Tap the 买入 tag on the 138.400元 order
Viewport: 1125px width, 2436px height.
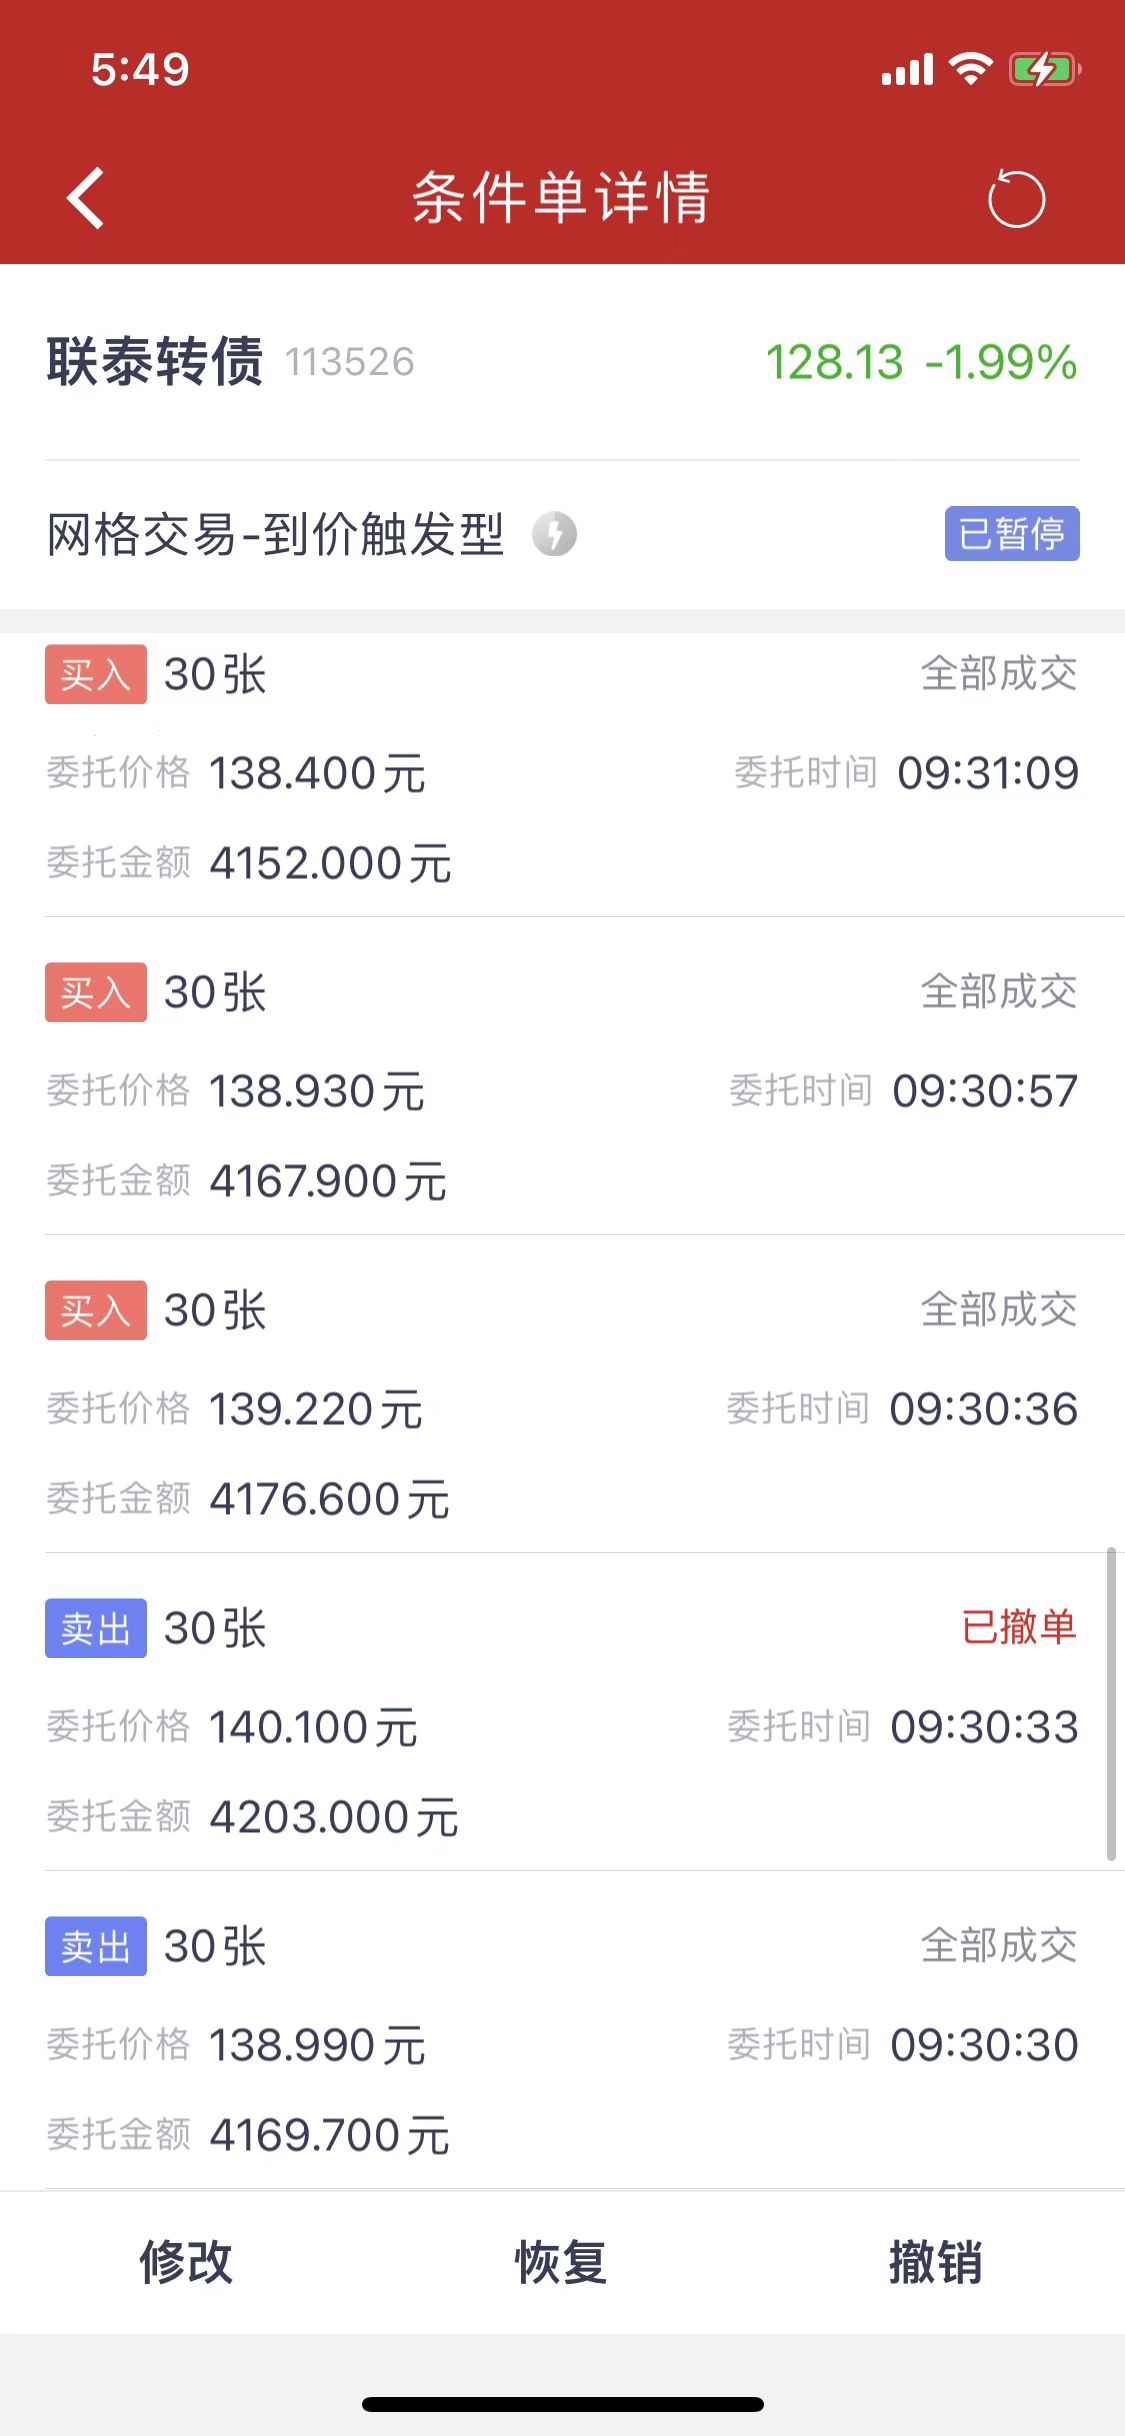[95, 675]
